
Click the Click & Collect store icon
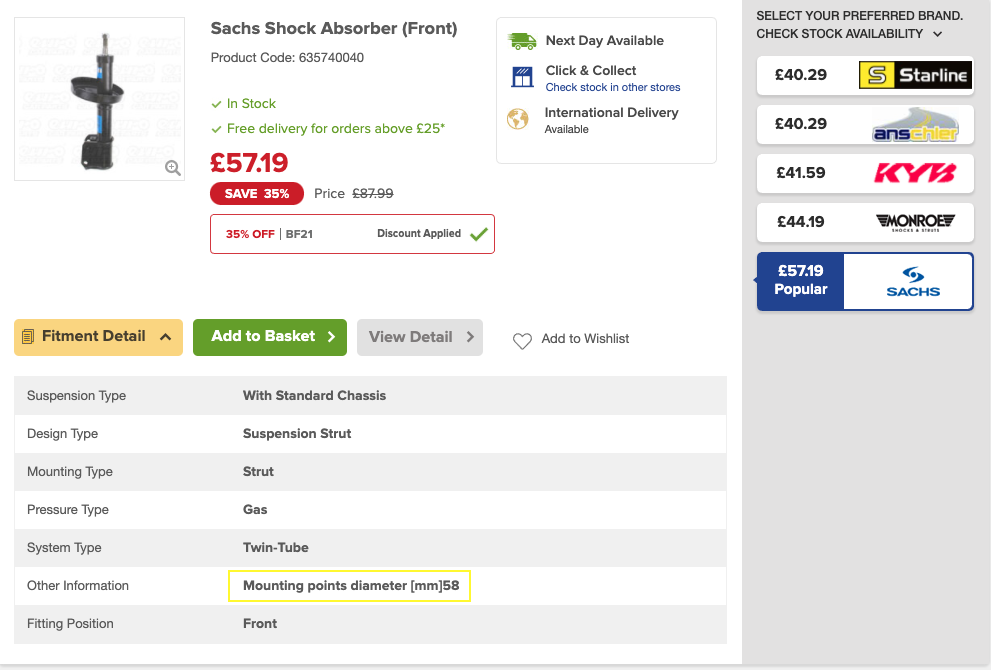tap(522, 77)
